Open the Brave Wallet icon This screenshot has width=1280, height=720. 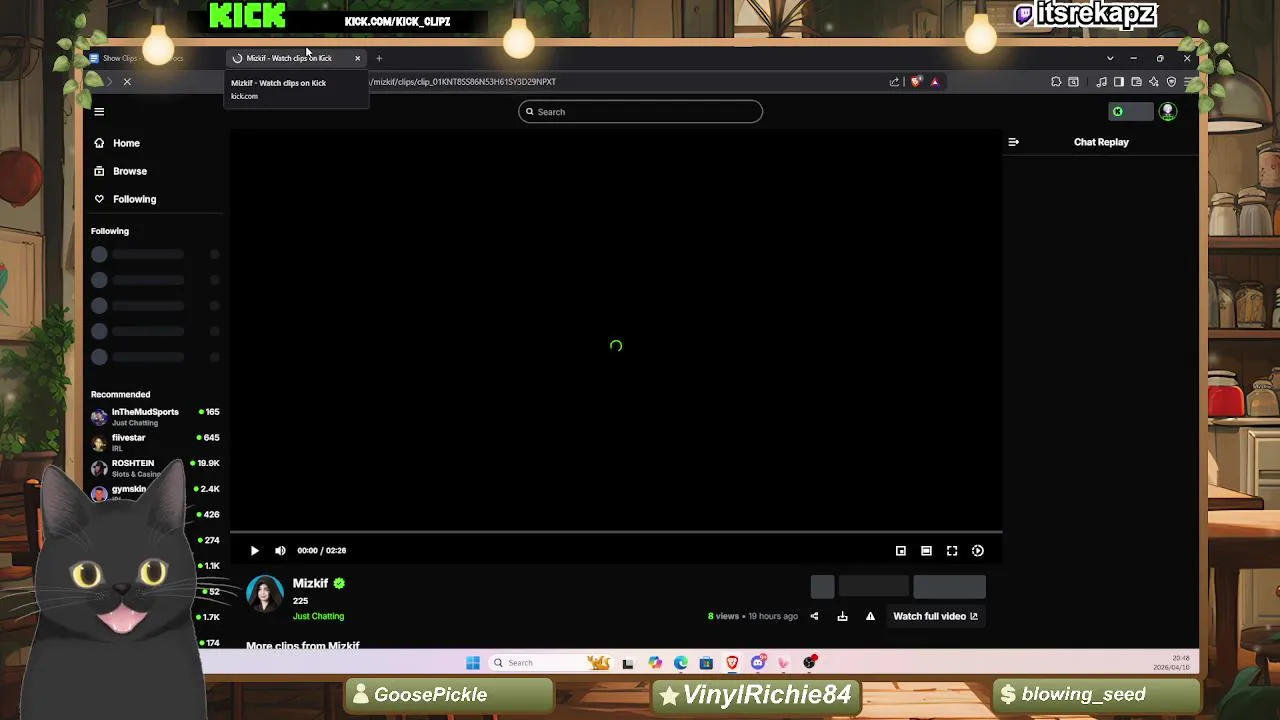click(1136, 82)
